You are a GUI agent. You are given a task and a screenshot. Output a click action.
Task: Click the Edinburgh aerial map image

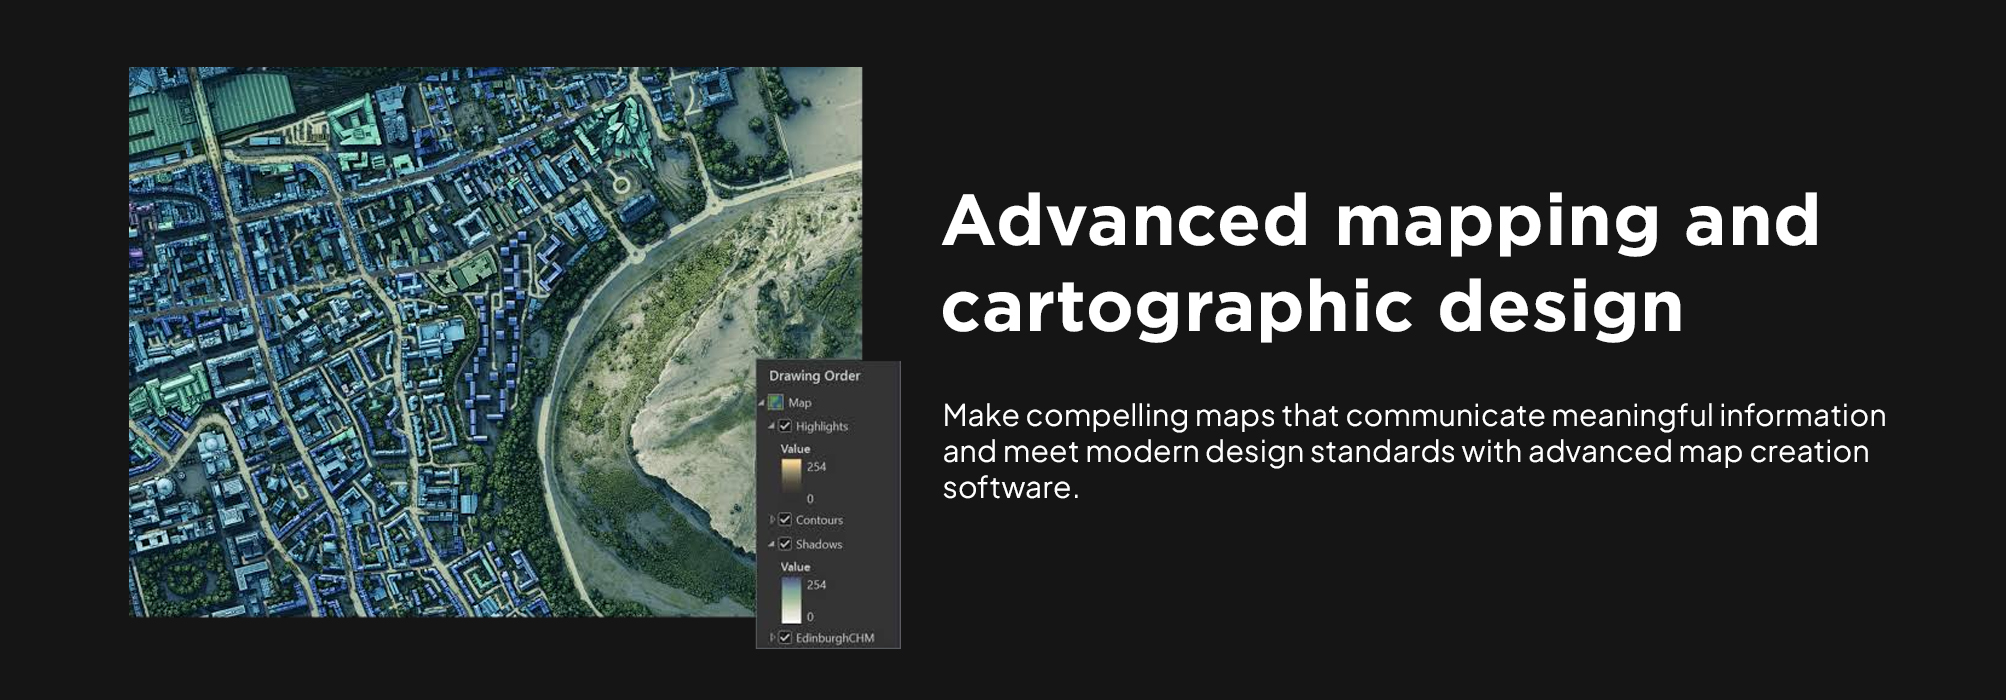(495, 341)
